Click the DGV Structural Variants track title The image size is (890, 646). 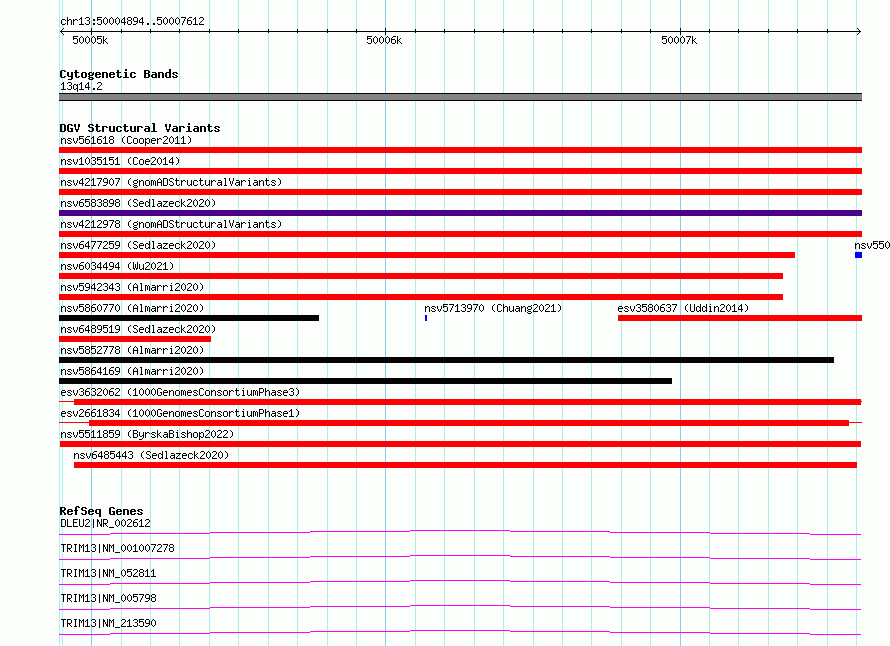[140, 128]
